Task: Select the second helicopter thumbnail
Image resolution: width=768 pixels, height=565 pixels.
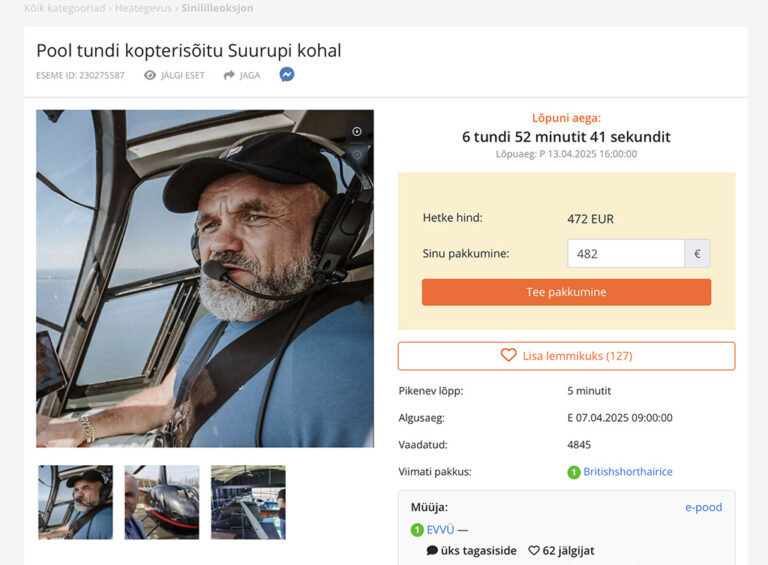Action: tap(161, 502)
